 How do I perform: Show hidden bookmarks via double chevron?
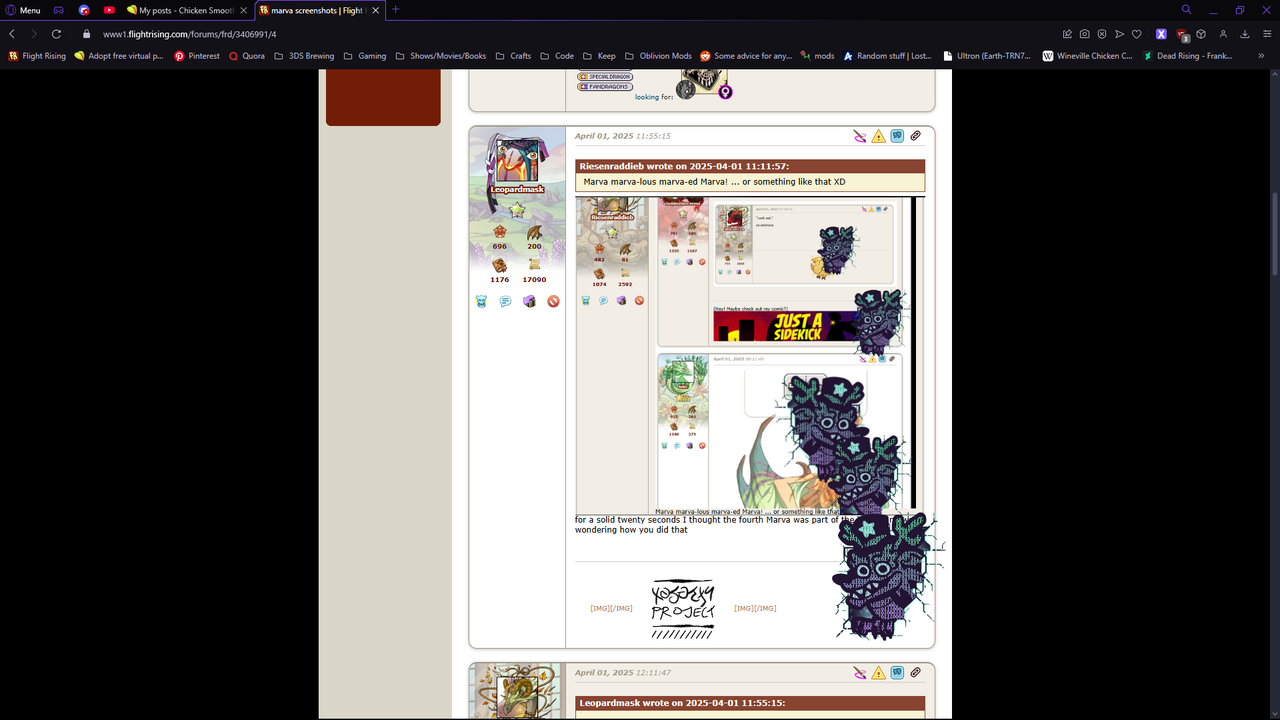(x=1261, y=56)
